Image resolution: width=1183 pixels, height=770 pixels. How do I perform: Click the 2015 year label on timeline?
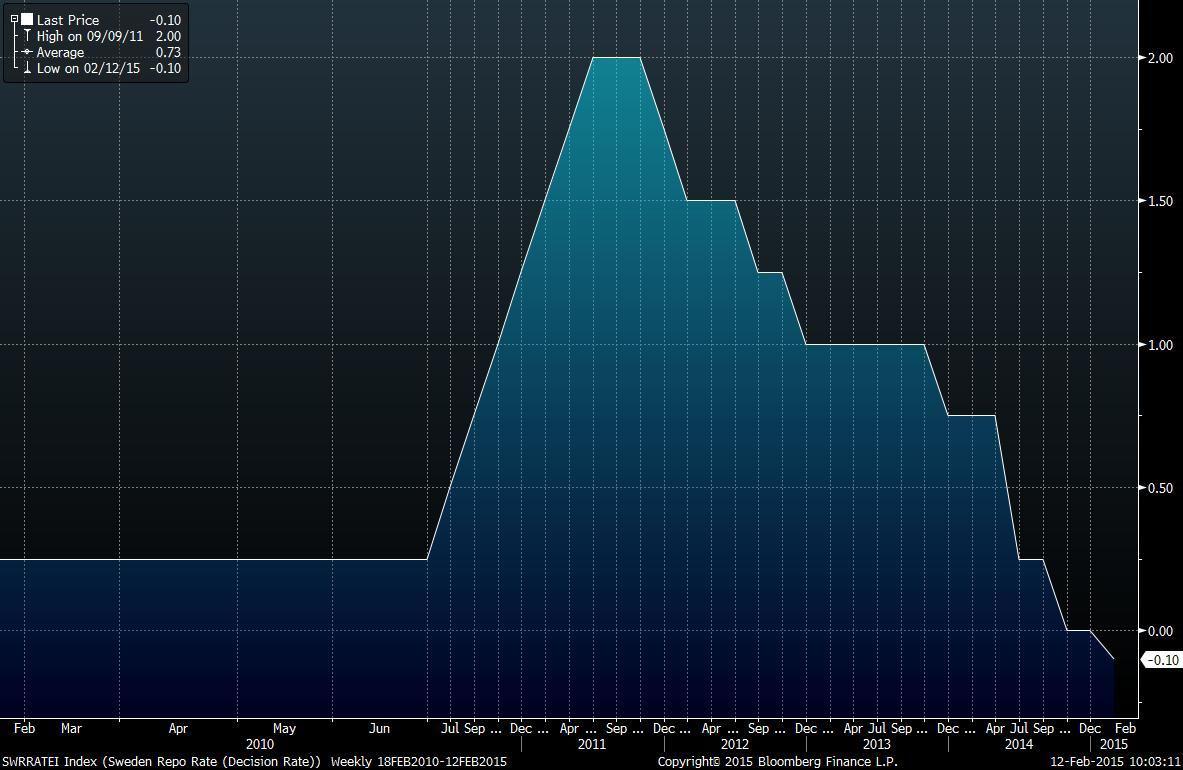1113,744
